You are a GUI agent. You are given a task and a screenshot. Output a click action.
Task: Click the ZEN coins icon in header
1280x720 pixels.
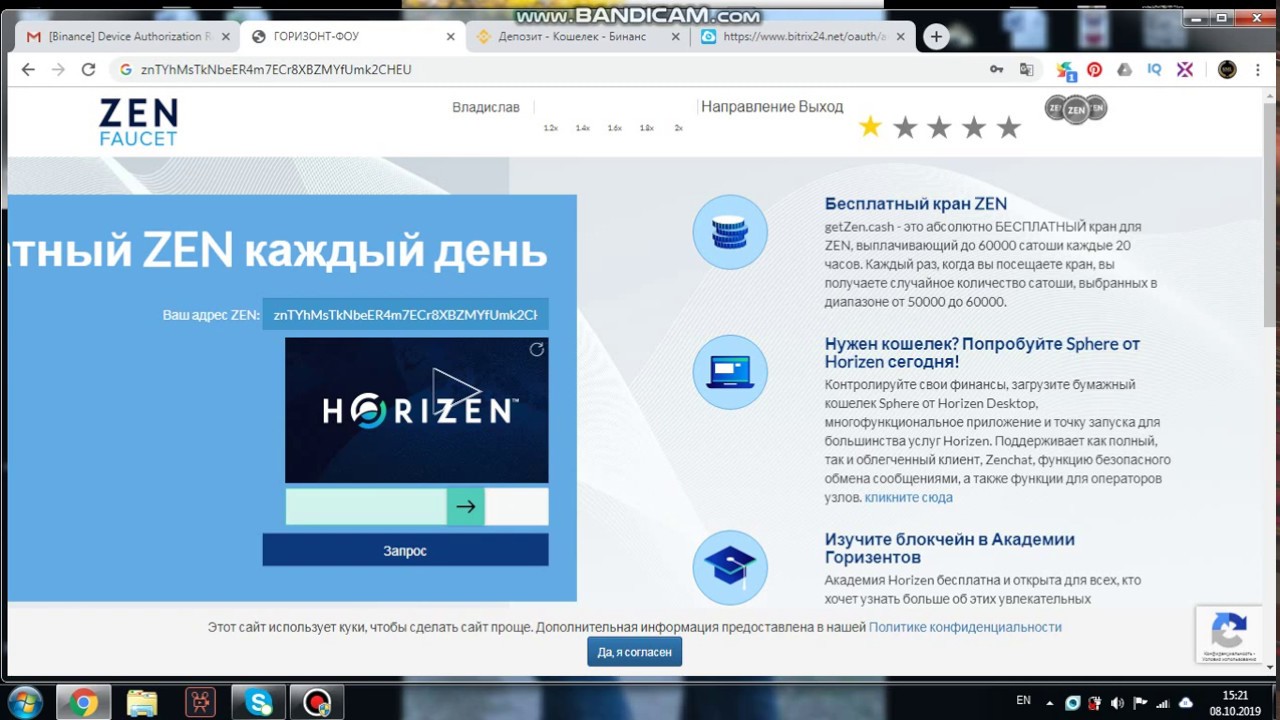tap(1076, 108)
